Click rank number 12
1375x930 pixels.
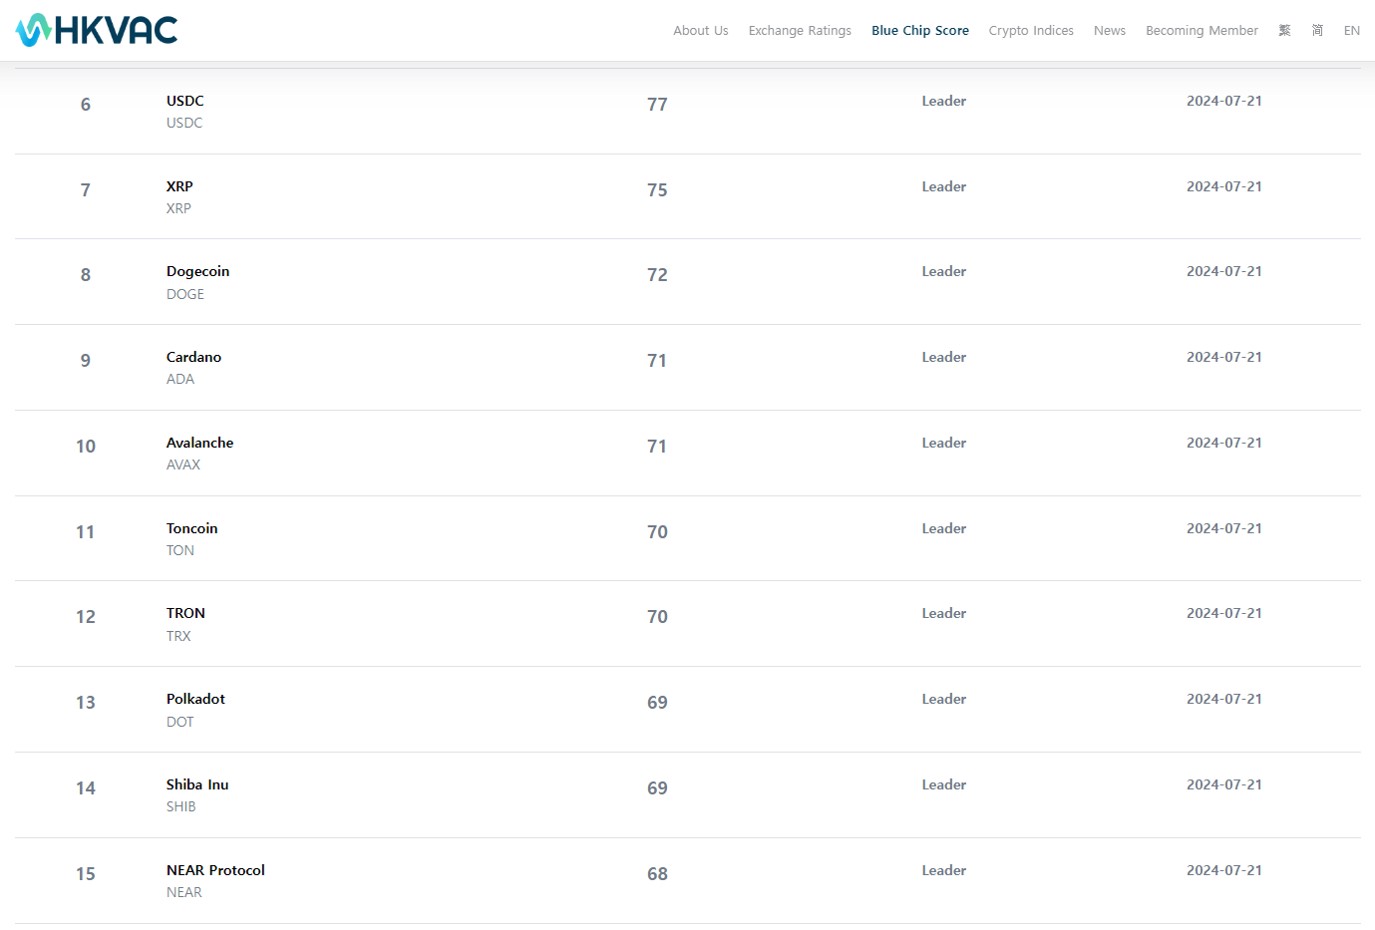pyautogui.click(x=86, y=617)
